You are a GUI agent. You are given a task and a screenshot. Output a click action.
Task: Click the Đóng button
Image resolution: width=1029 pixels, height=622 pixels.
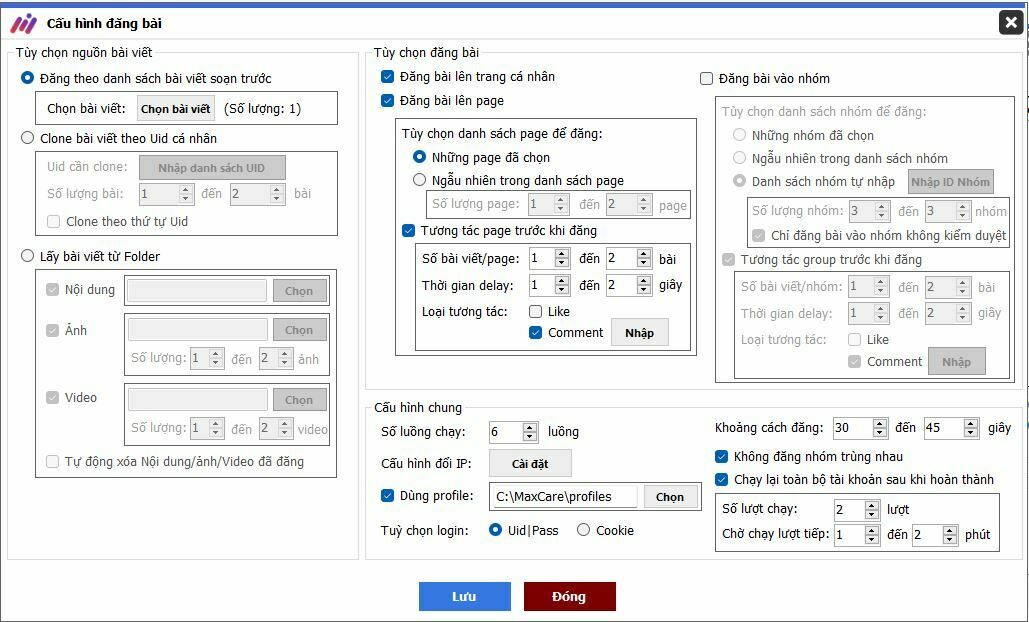click(x=569, y=597)
